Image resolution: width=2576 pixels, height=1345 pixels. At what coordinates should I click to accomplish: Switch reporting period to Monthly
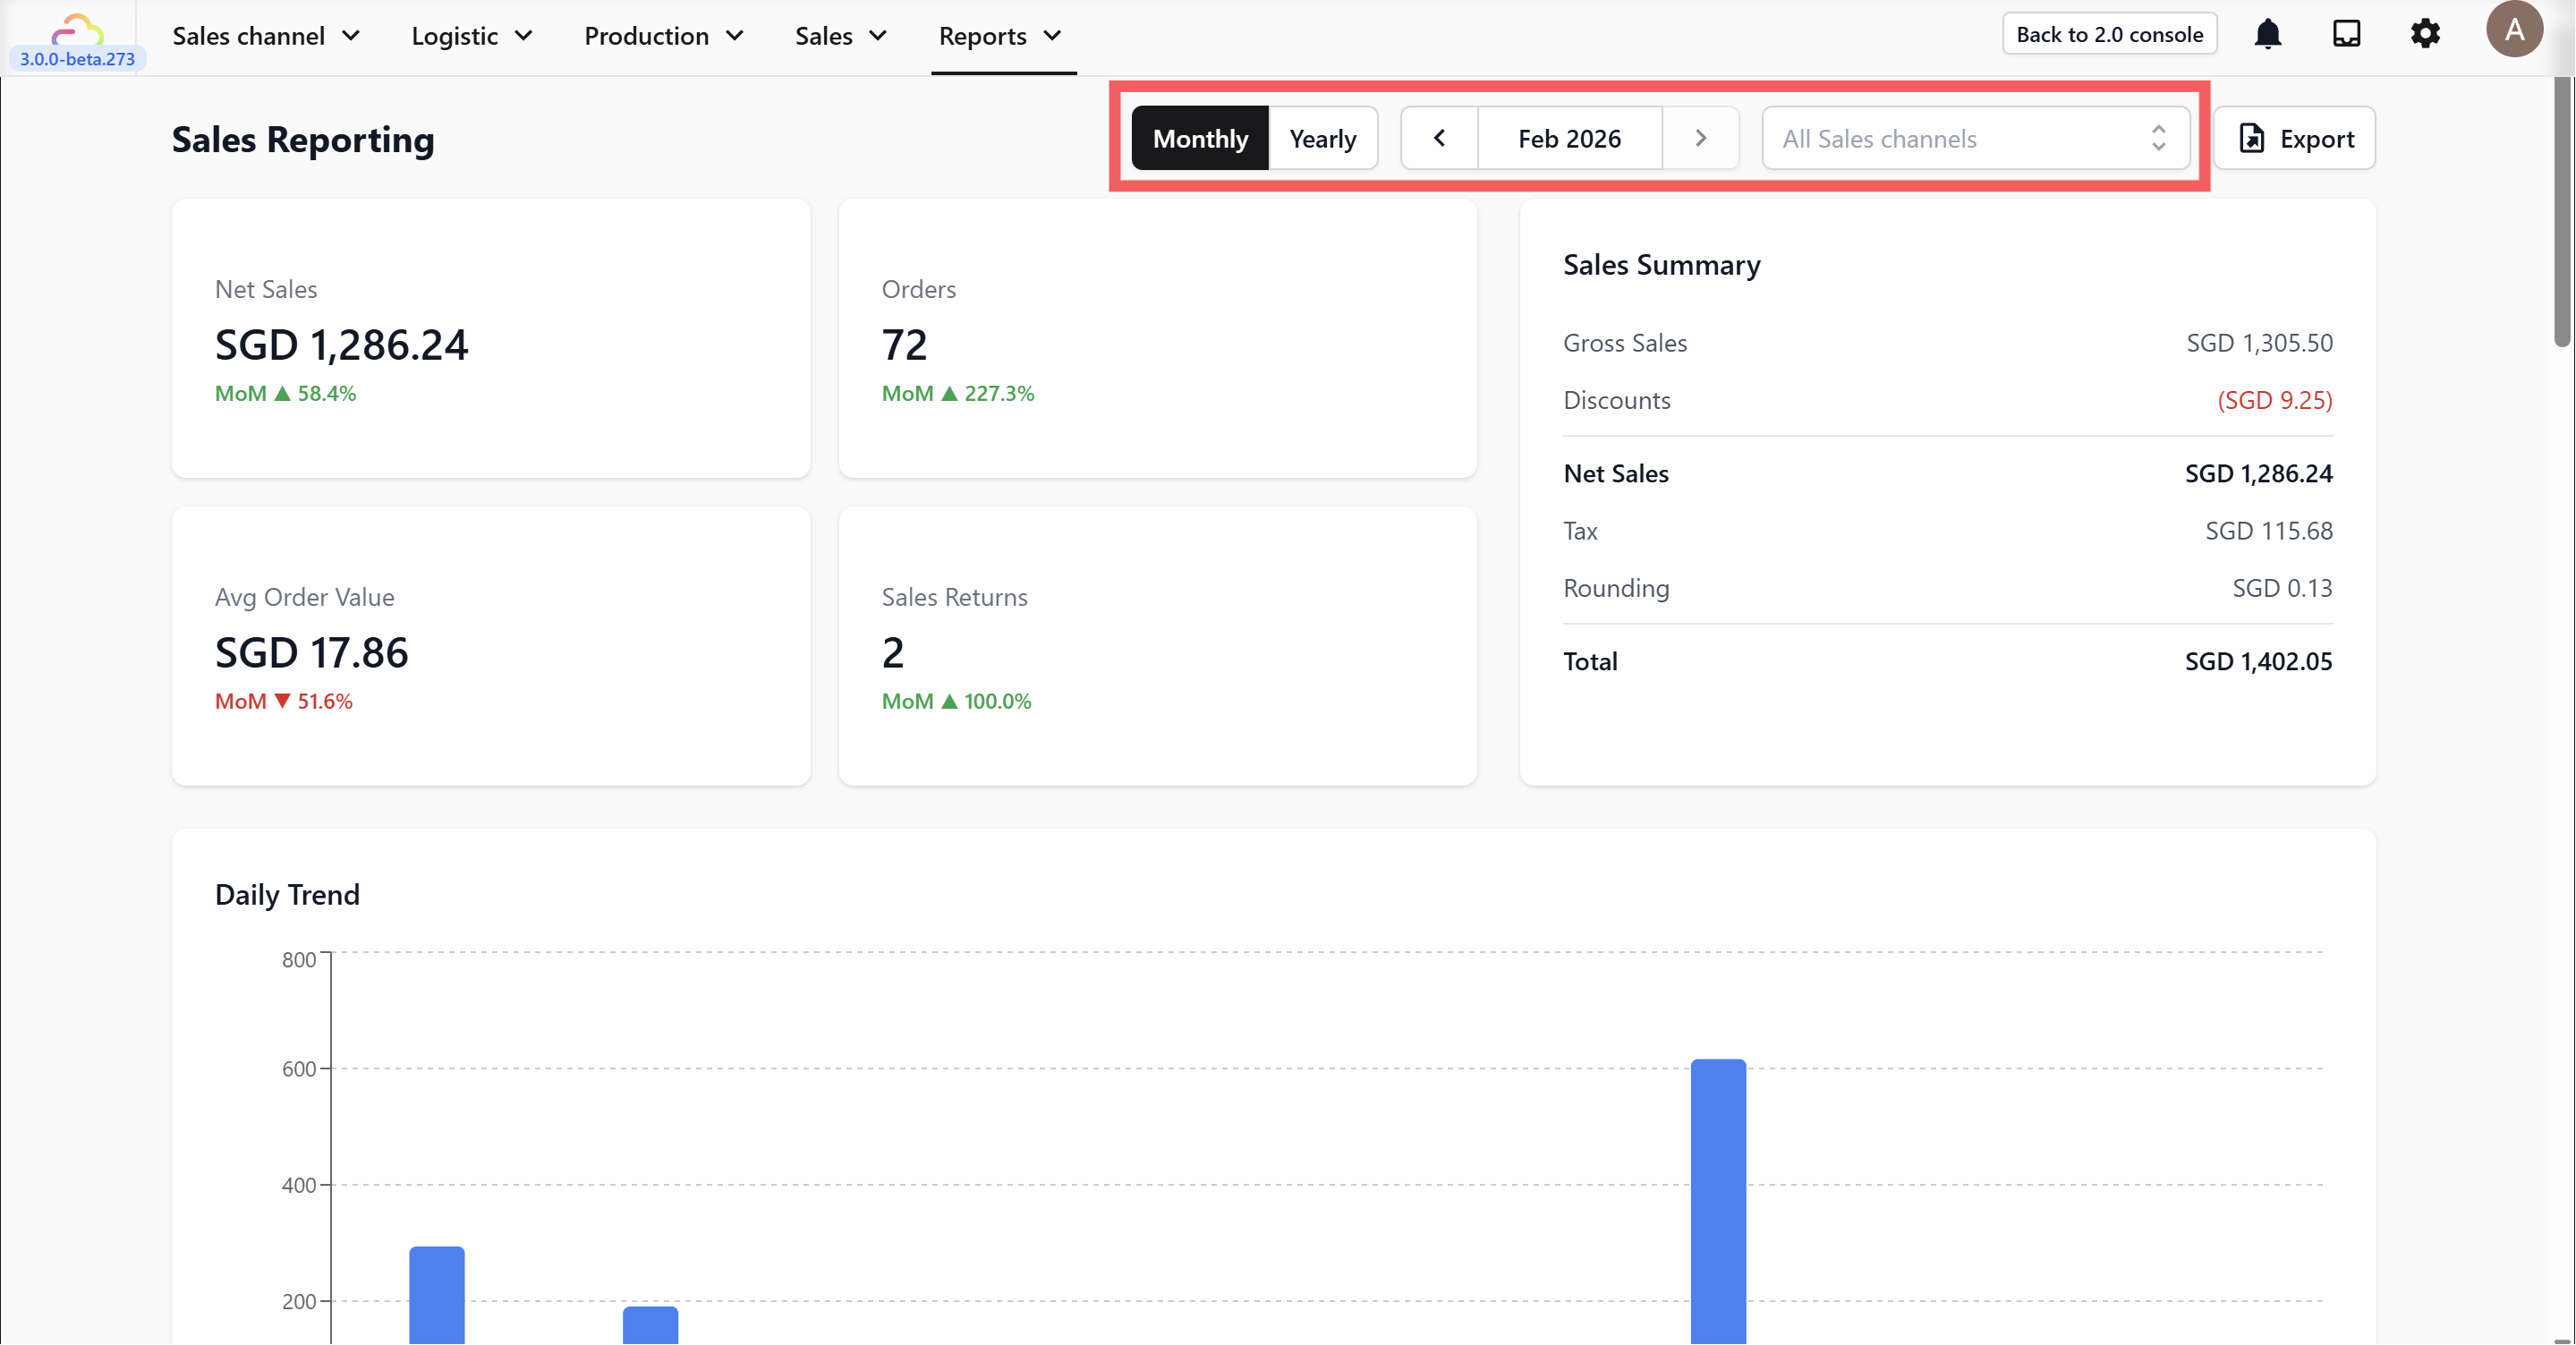1199,138
